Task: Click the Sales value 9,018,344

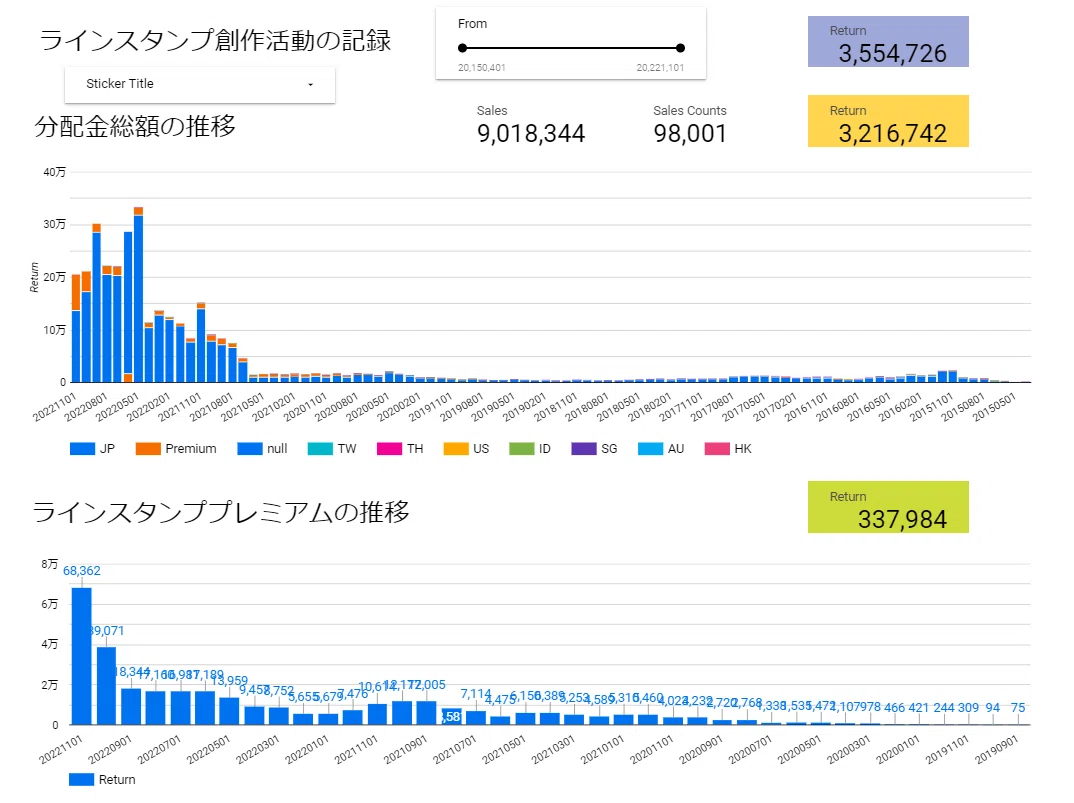Action: coord(531,134)
